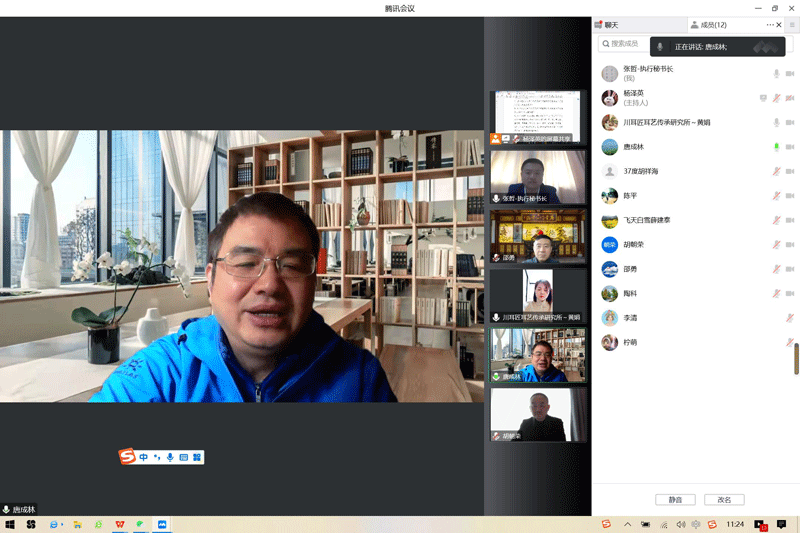Click Tencent Meeting icon in taskbar

(x=161, y=524)
